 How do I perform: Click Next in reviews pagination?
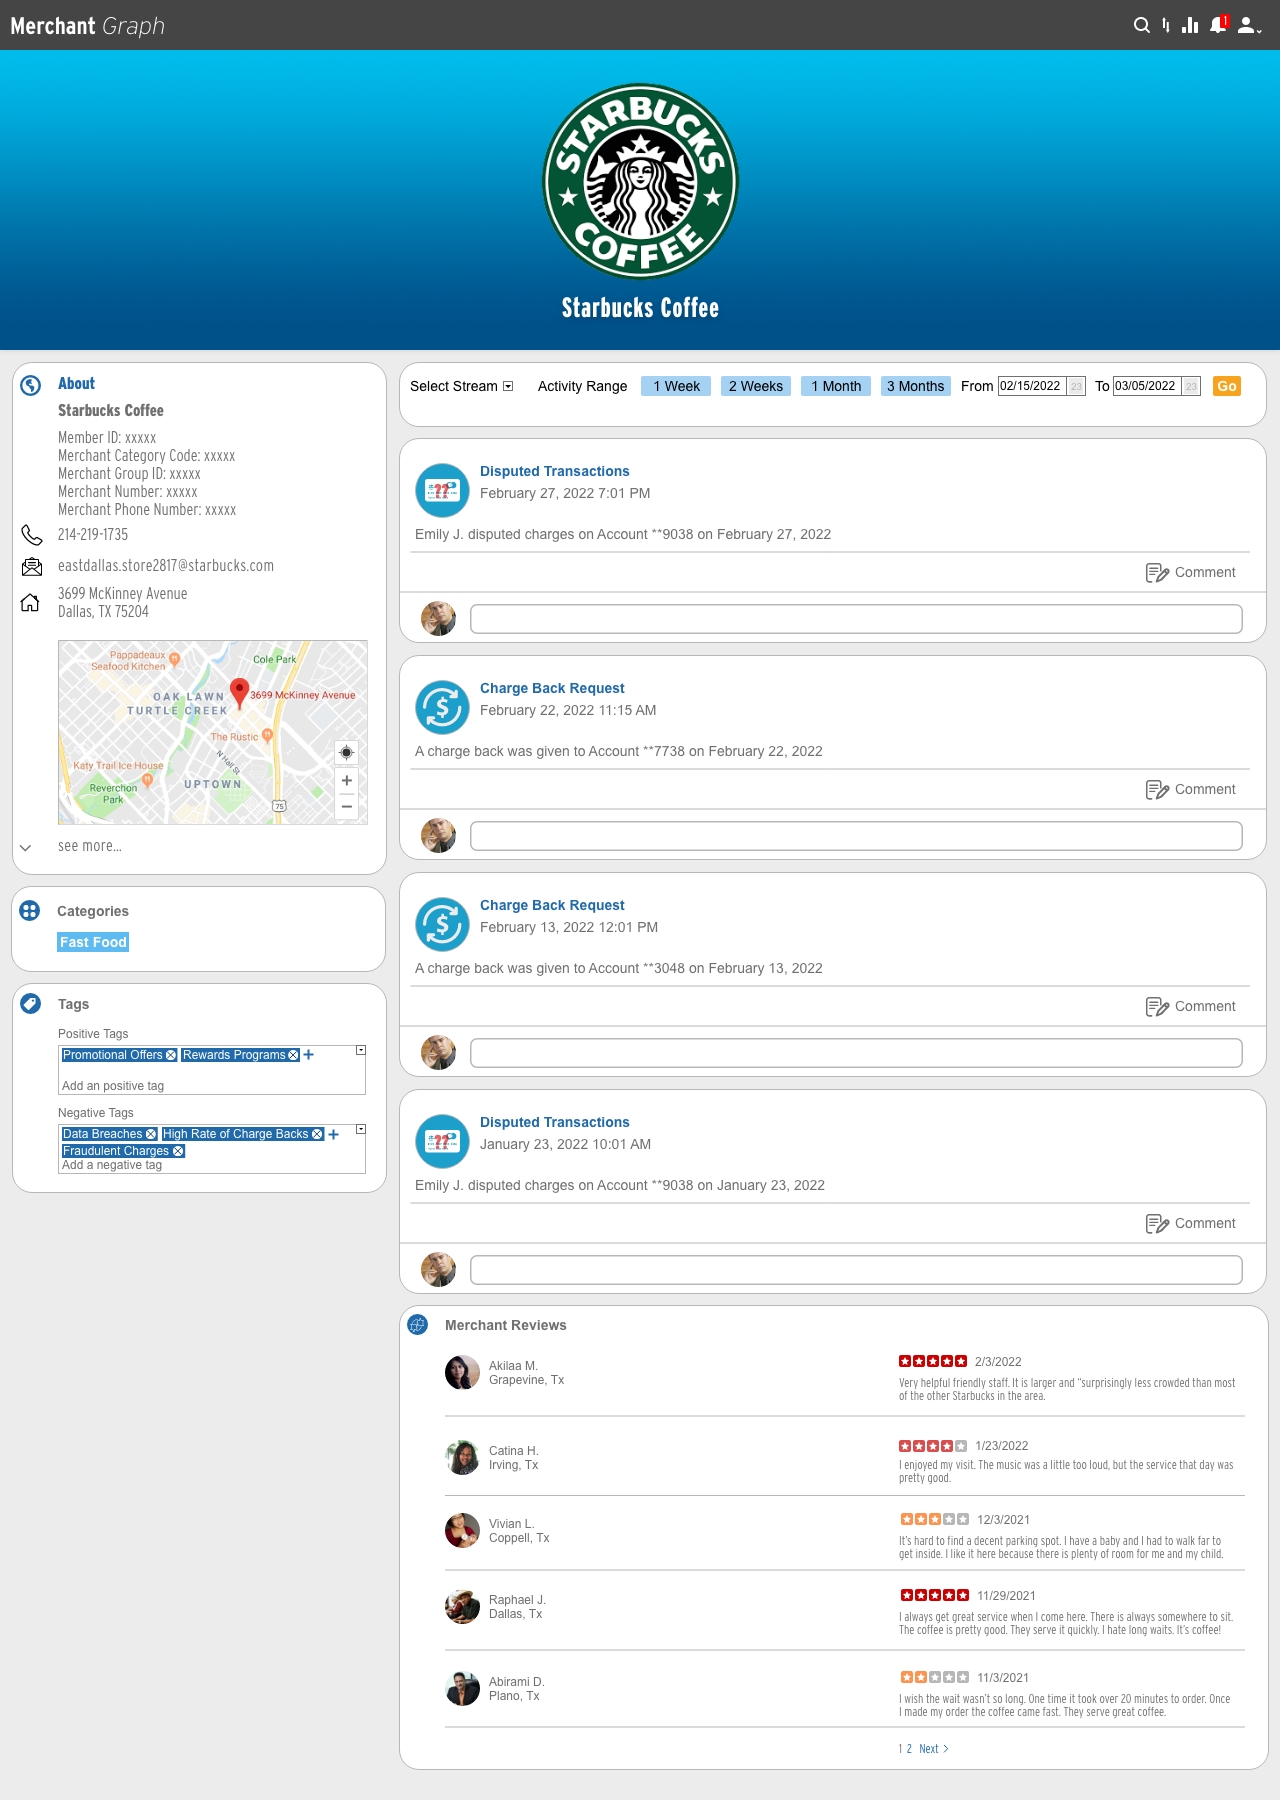point(934,1749)
